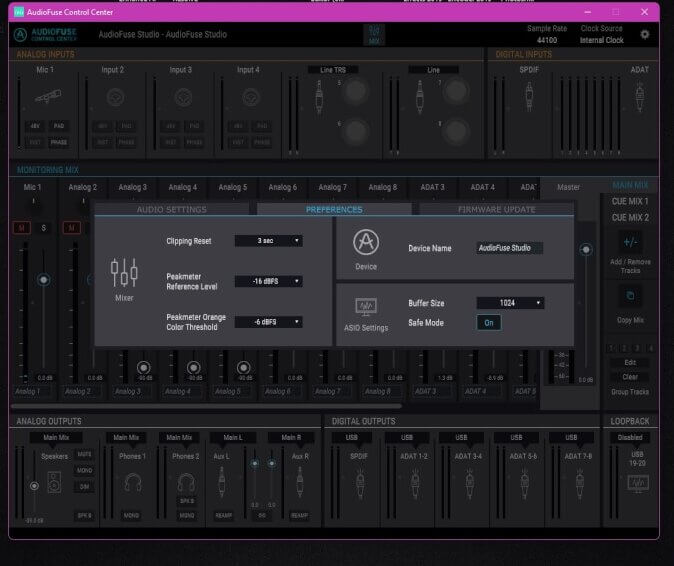Select the CUE MIX 2 tab
The width and height of the screenshot is (674, 566).
tap(630, 218)
